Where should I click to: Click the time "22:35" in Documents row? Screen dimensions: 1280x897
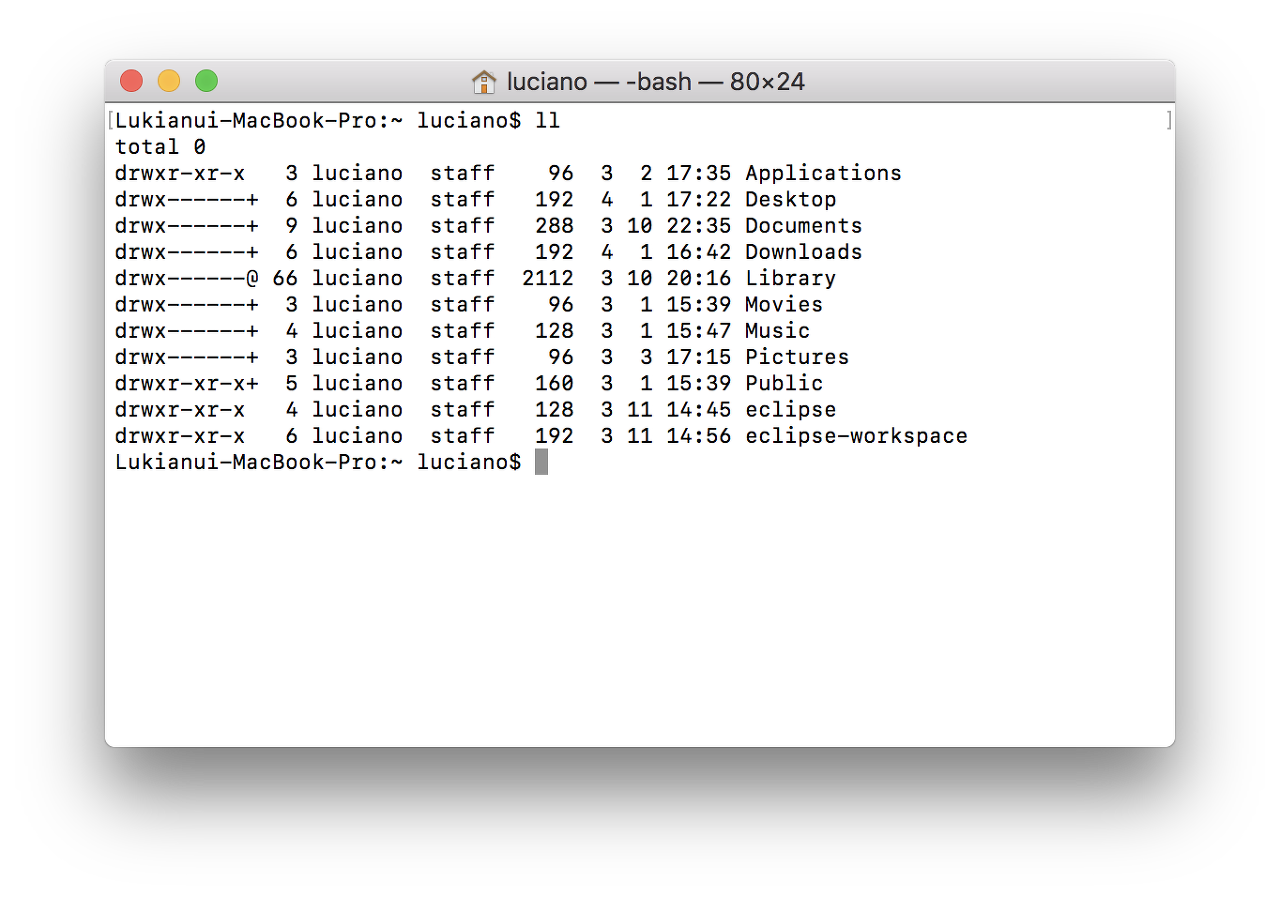(x=699, y=226)
